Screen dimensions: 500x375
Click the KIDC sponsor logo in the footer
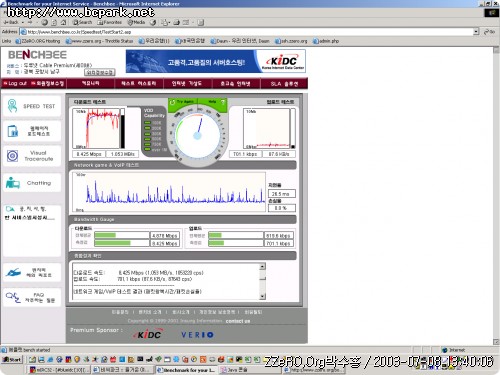[x=147, y=334]
